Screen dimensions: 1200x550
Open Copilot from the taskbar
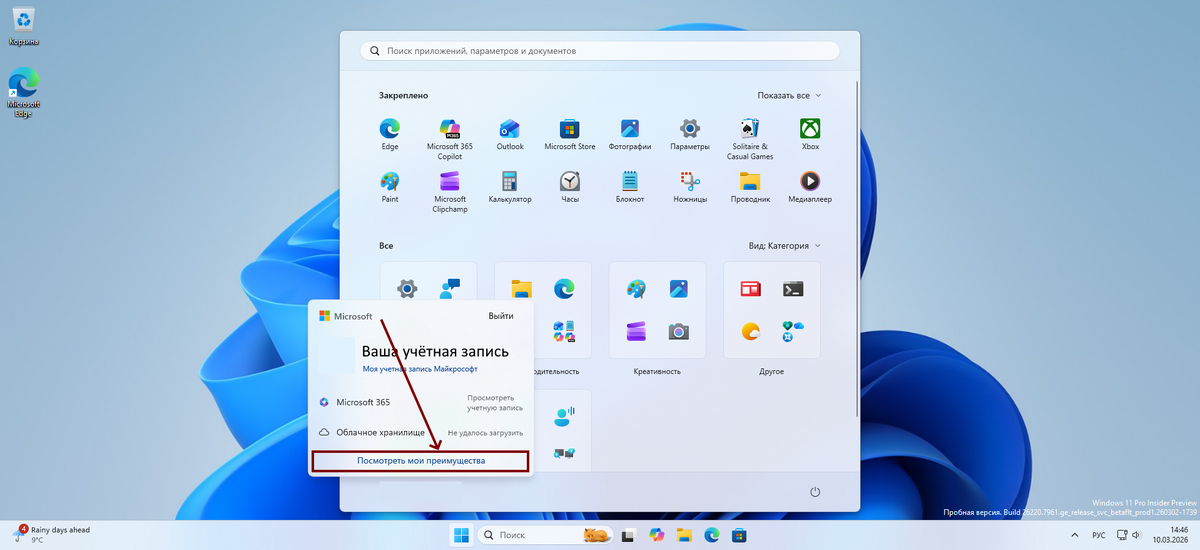(x=656, y=535)
